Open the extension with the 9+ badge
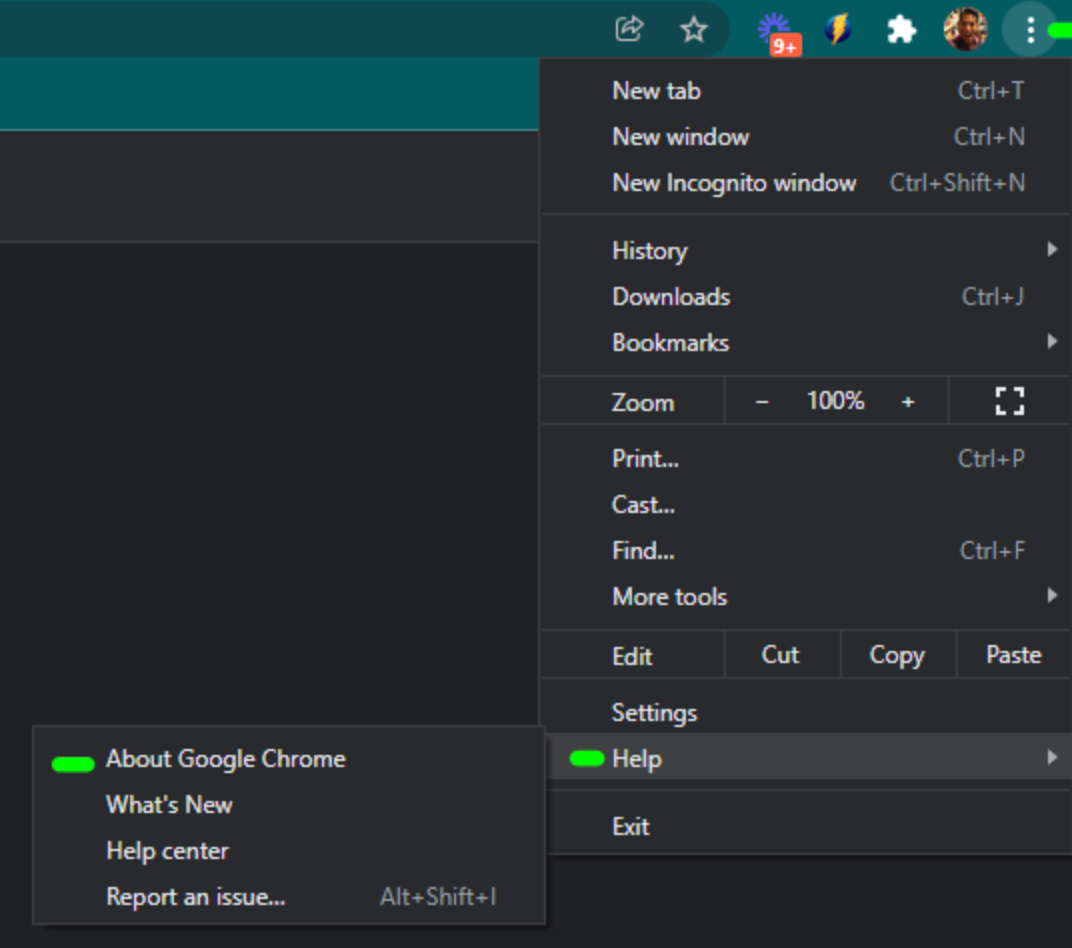The image size is (1072, 948). coord(778,33)
